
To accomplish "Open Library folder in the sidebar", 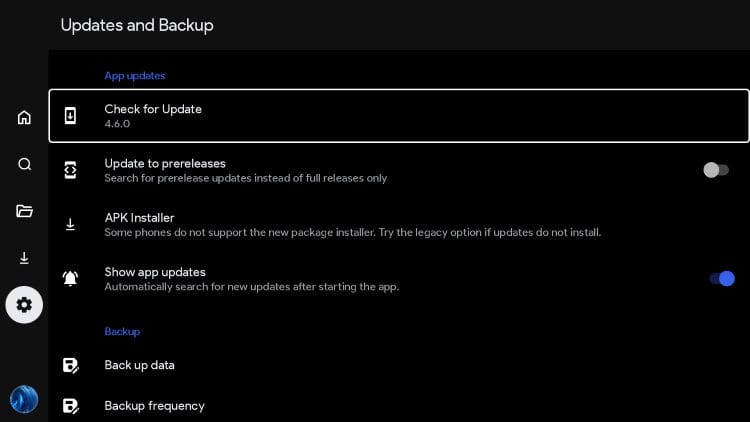I will point(24,211).
